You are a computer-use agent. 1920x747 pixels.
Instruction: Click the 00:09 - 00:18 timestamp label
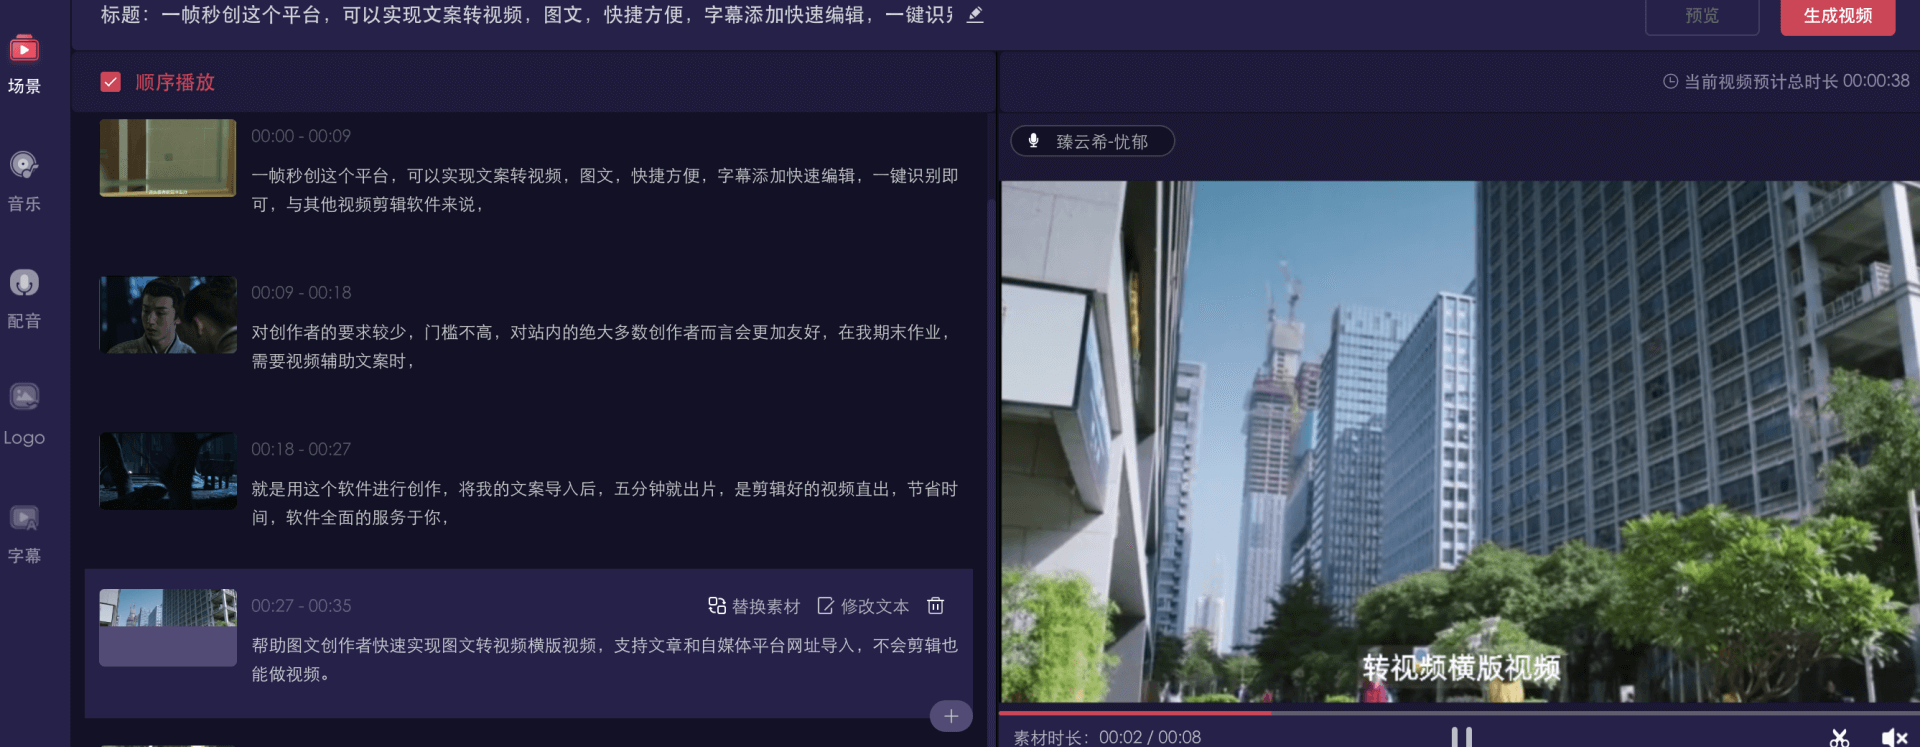pyautogui.click(x=301, y=293)
